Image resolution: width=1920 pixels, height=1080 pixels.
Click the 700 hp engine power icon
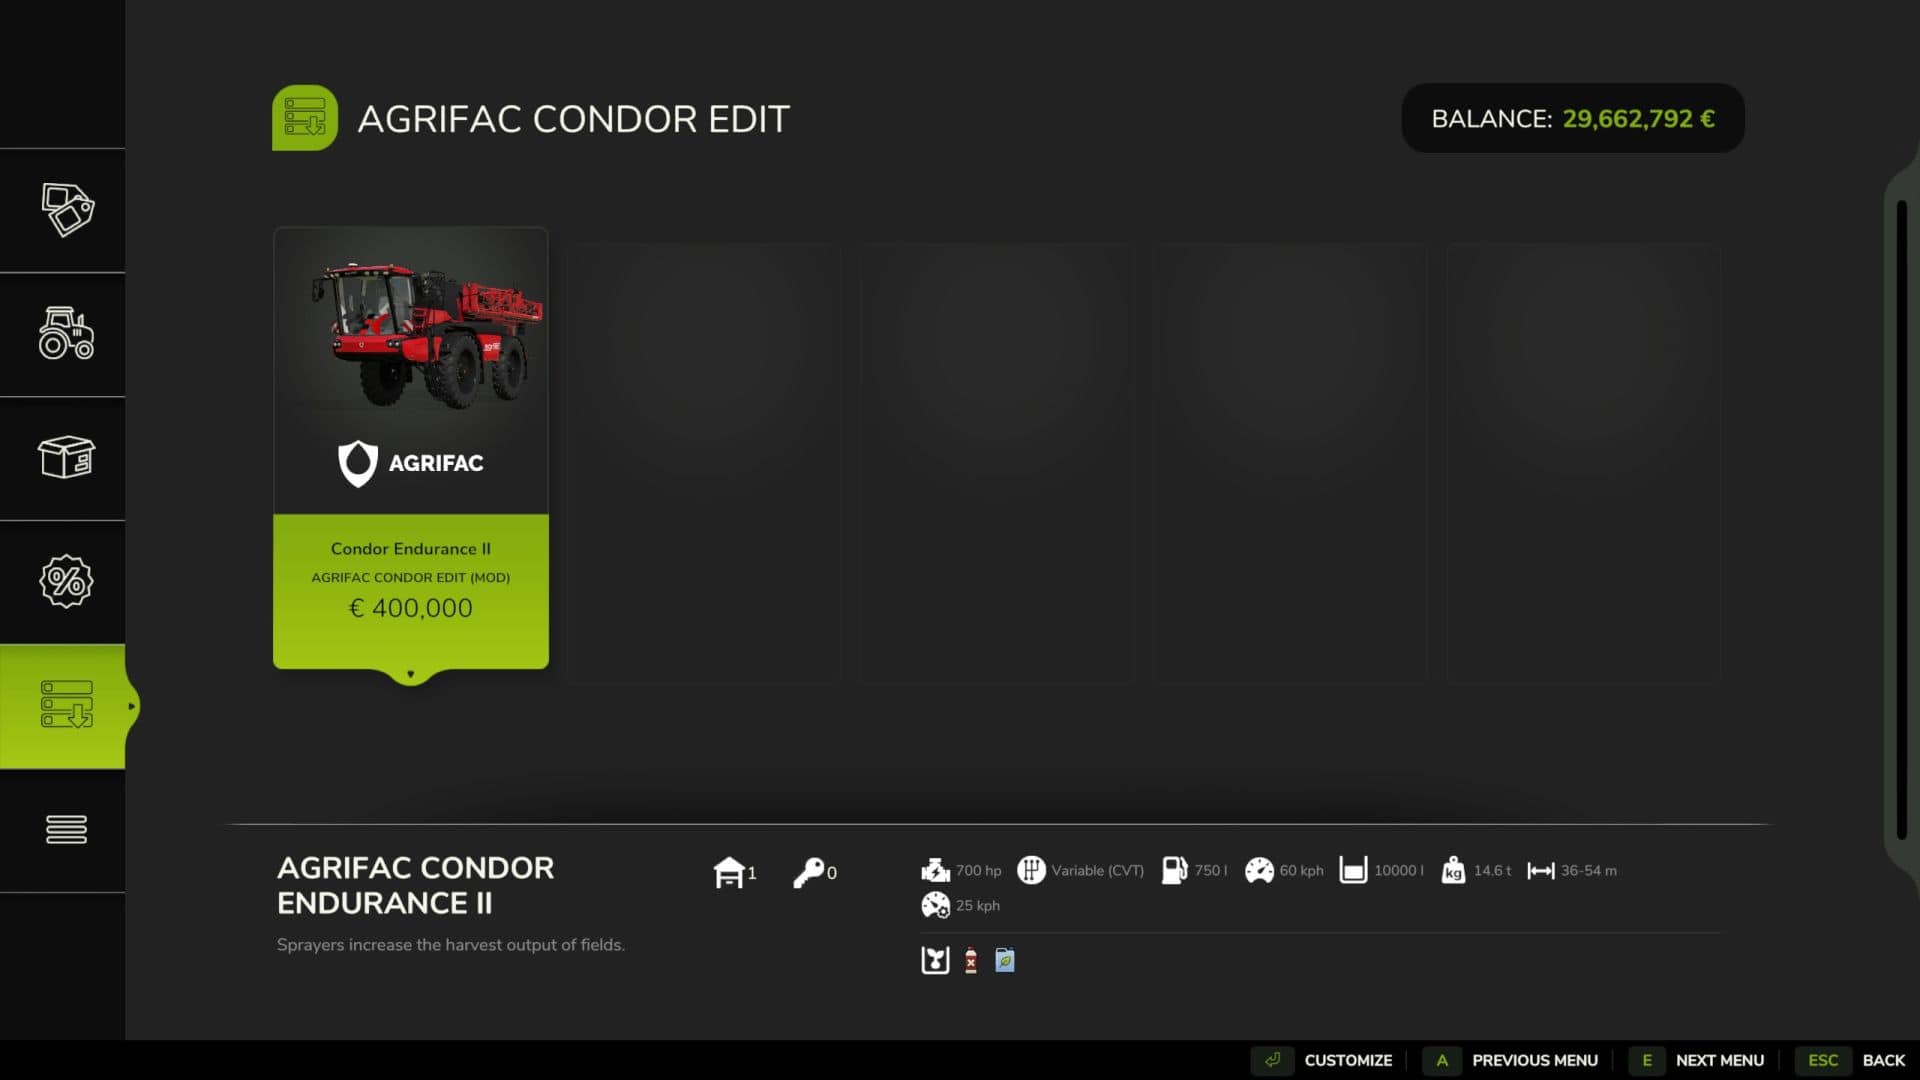coord(935,870)
